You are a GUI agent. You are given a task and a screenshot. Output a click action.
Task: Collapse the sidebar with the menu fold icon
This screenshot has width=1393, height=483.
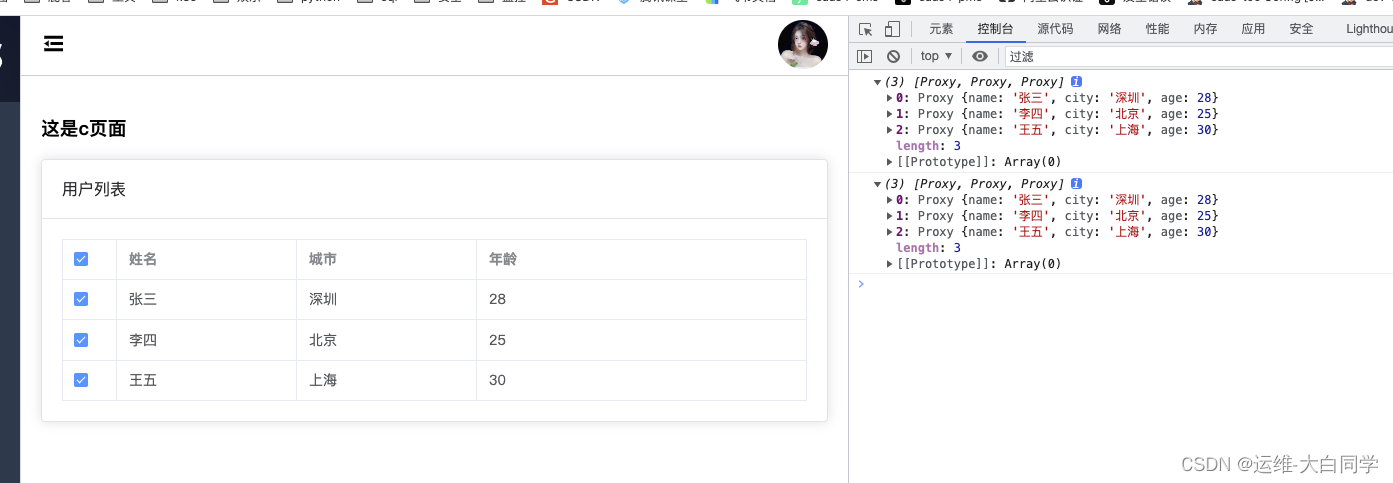pyautogui.click(x=54, y=43)
